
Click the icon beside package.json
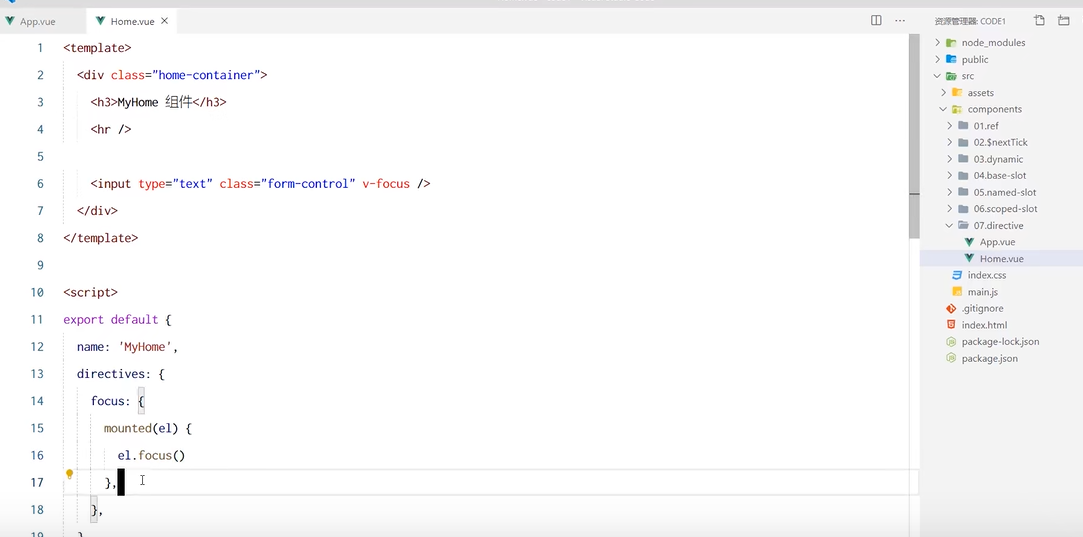coord(951,357)
